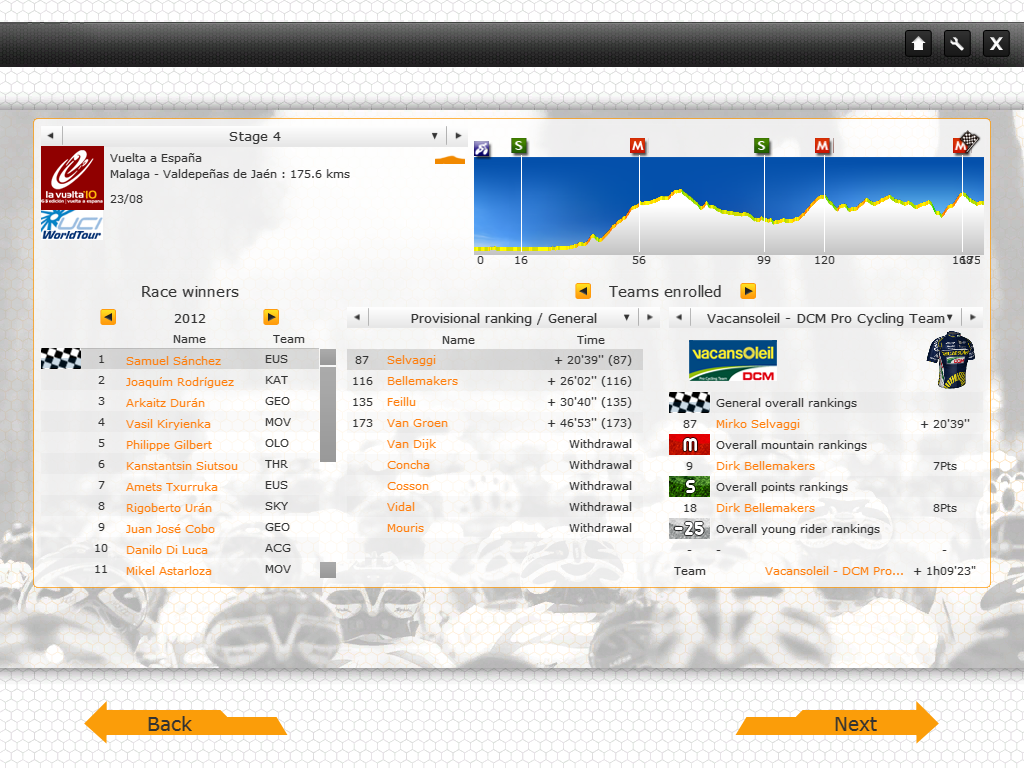The image size is (1024, 768).
Task: Click the La Vuelta race logo
Action: click(72, 176)
